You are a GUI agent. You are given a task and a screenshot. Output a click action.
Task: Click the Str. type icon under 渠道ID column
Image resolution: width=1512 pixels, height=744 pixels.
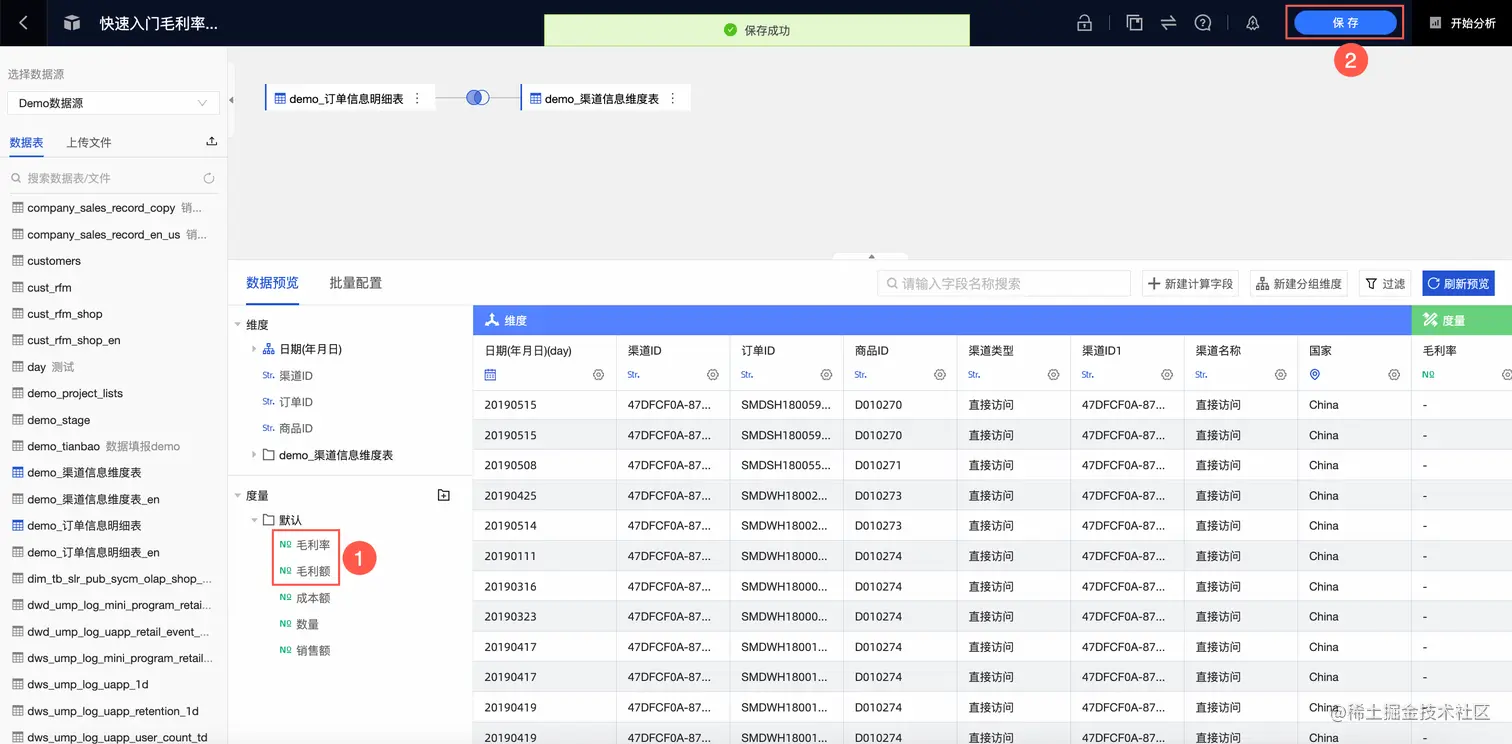634,374
